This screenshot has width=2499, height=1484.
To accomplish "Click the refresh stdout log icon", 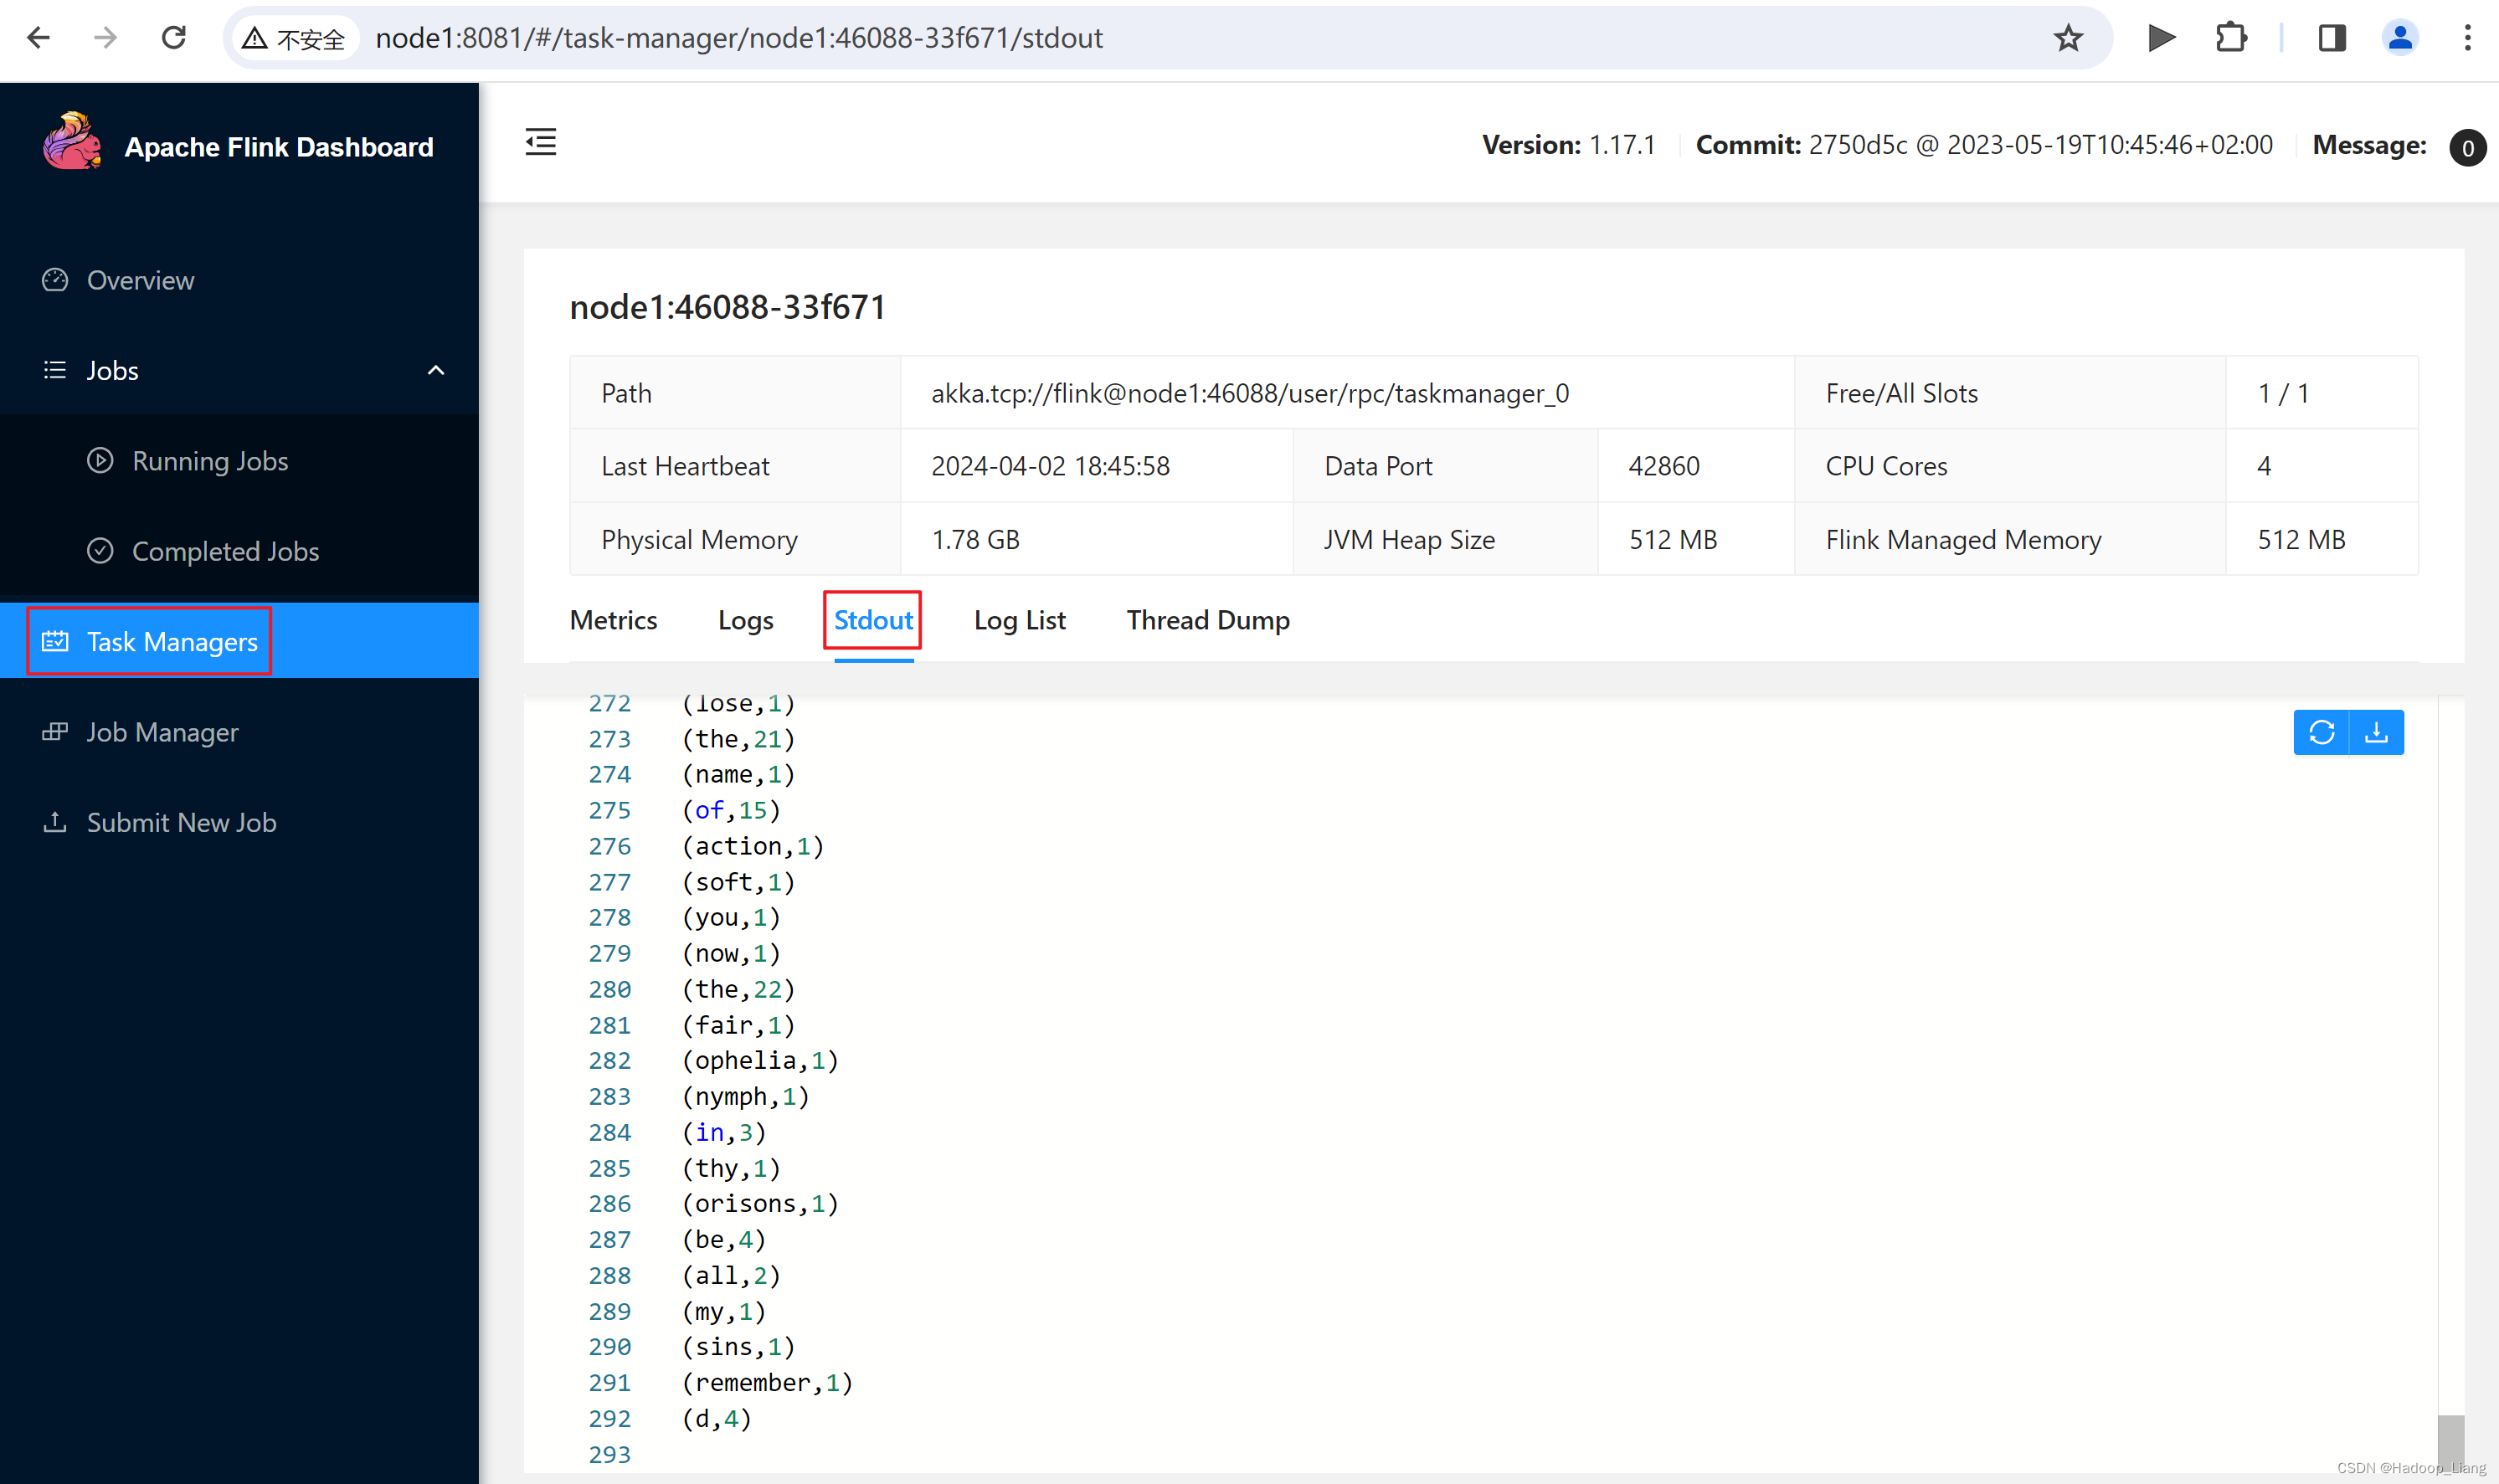I will tap(2321, 732).
